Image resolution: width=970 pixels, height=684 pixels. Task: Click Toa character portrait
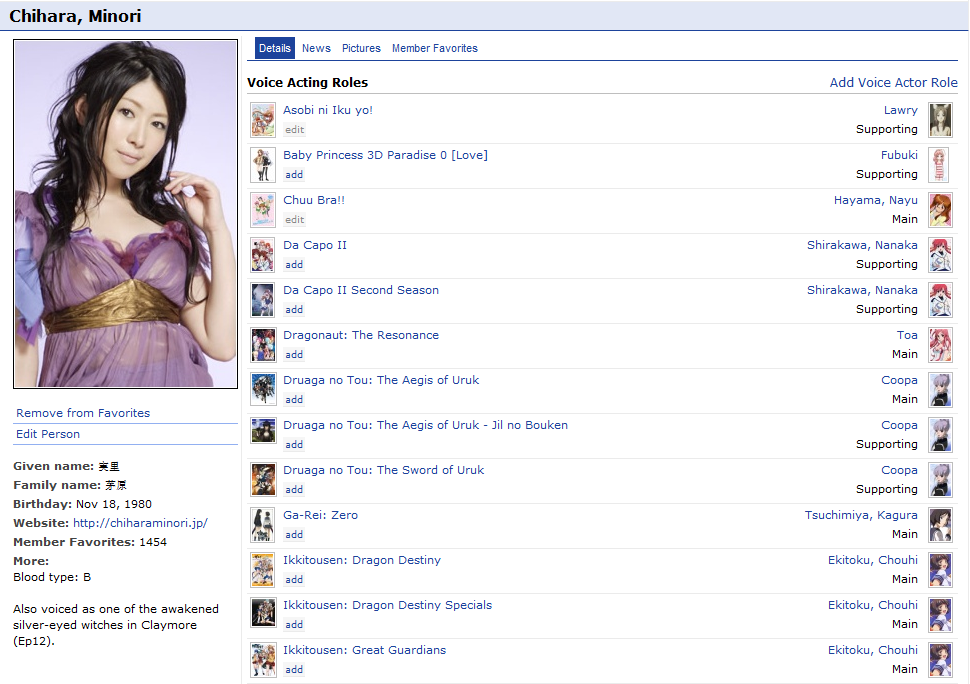point(940,345)
